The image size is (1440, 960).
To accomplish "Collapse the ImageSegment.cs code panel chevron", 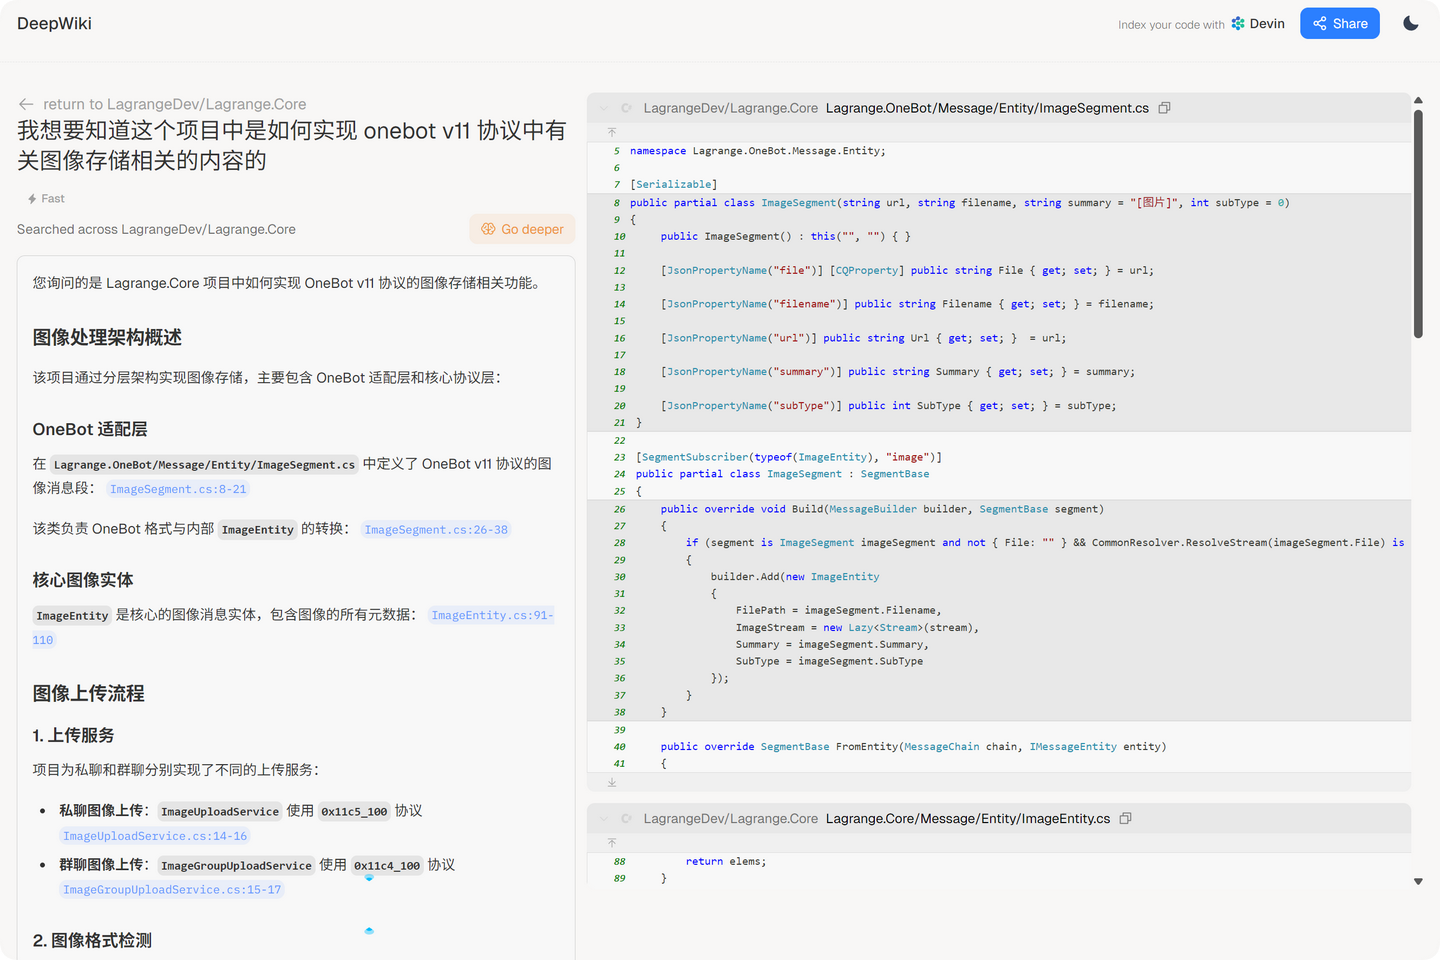I will (x=604, y=108).
